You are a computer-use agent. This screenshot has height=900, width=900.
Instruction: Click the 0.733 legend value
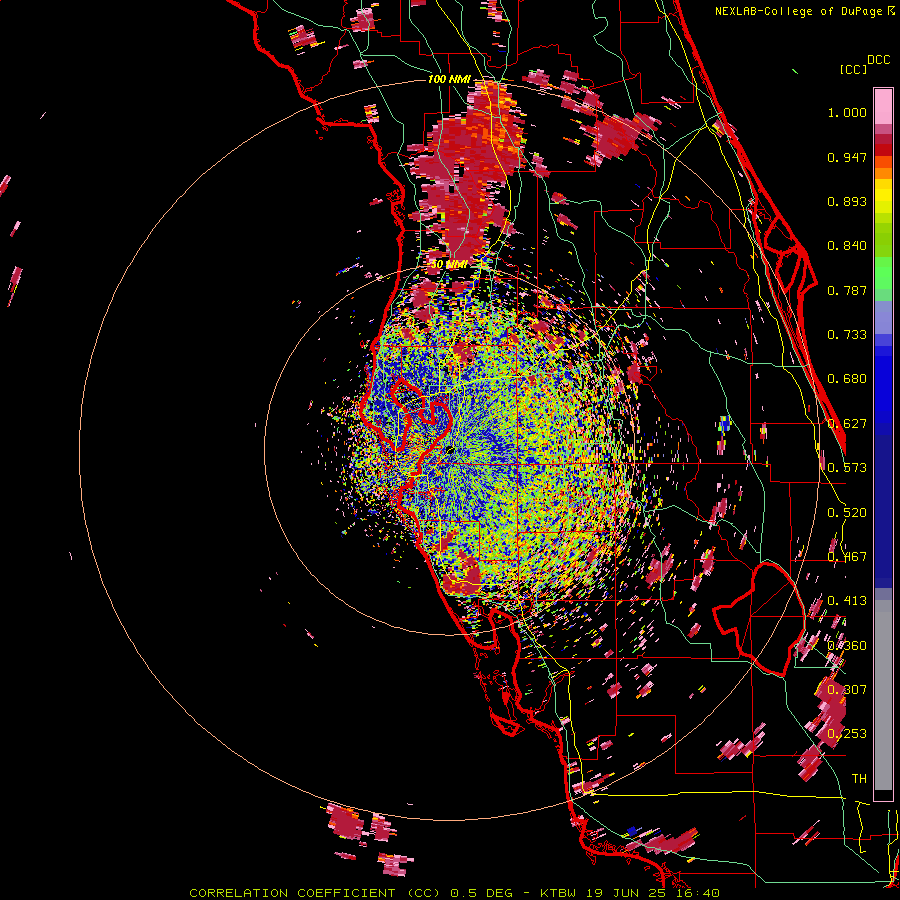[x=847, y=335]
